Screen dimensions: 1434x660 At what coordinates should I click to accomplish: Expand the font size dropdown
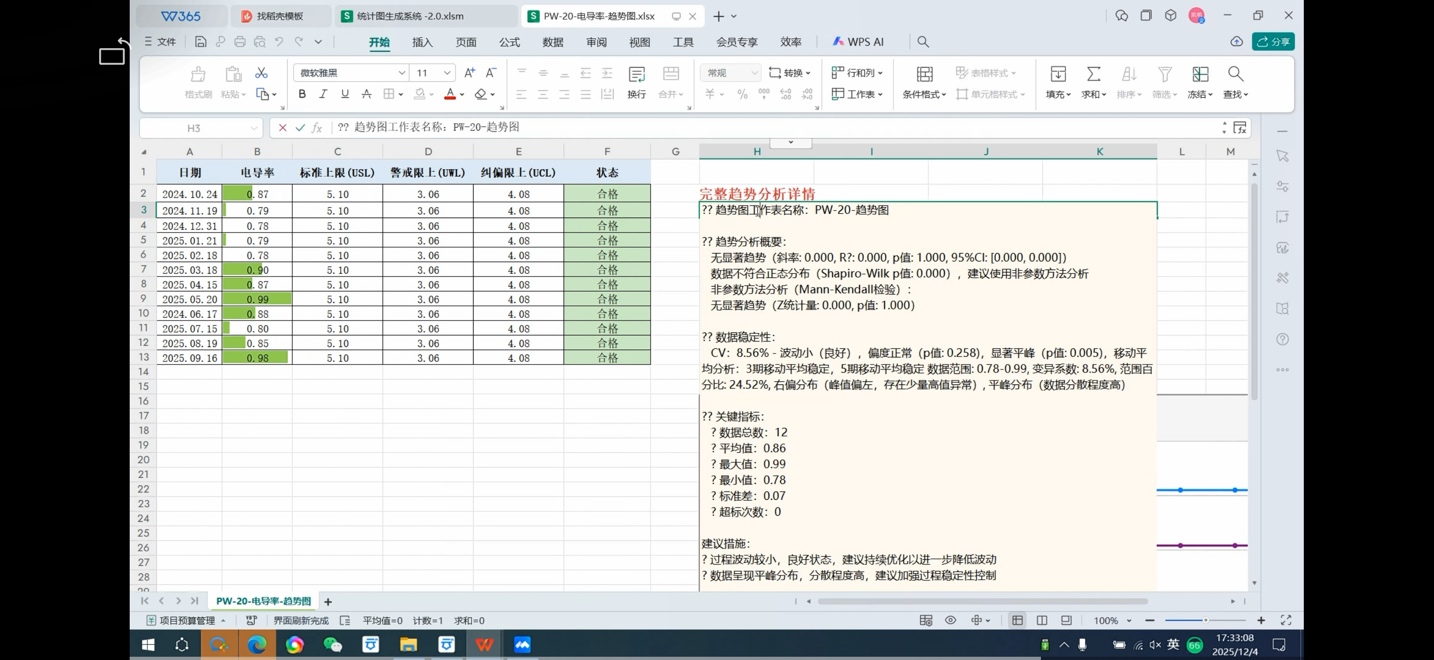(x=447, y=73)
